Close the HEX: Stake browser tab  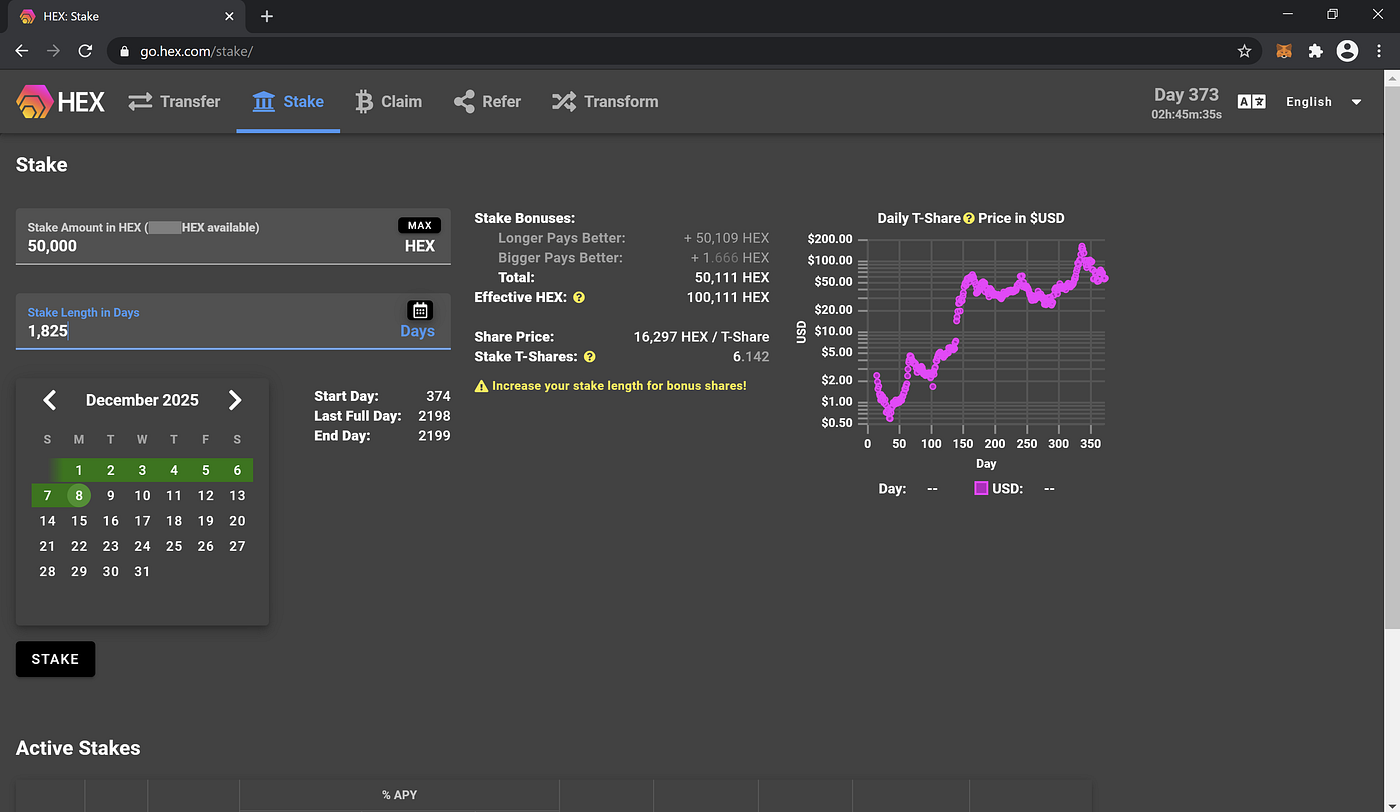point(229,16)
